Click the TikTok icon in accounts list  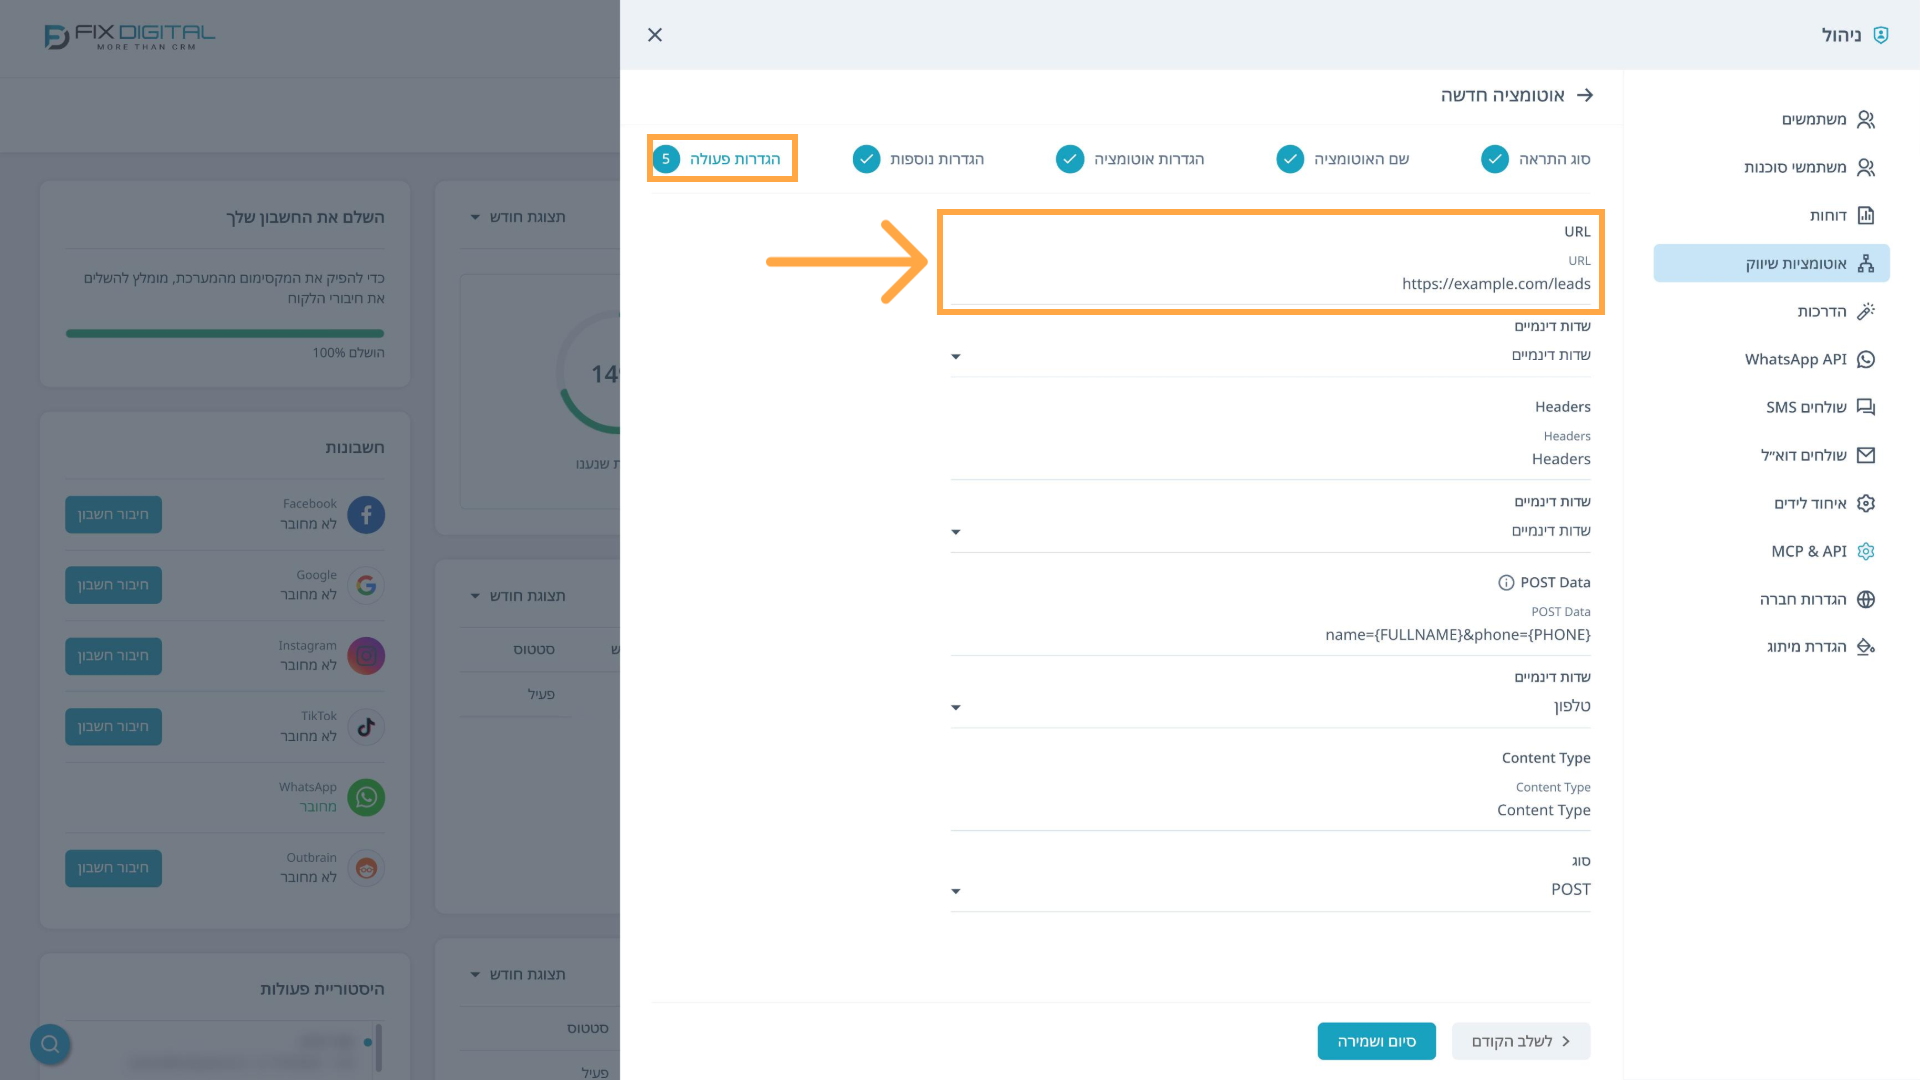(366, 727)
